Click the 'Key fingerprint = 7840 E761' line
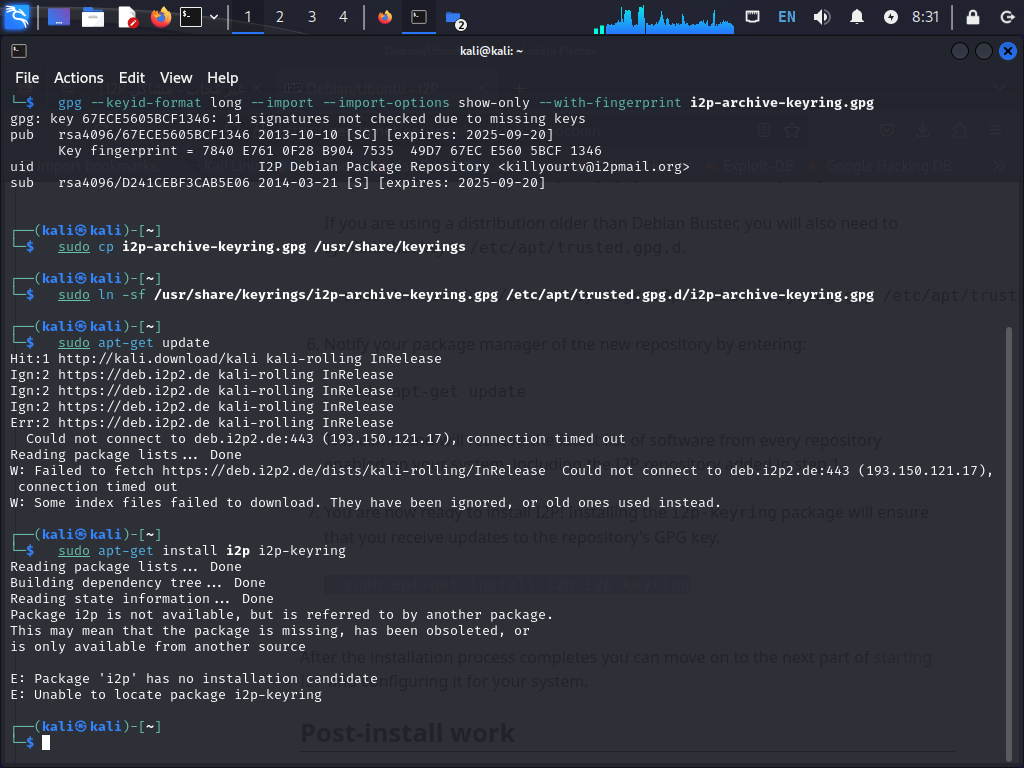1024x768 pixels. point(330,151)
